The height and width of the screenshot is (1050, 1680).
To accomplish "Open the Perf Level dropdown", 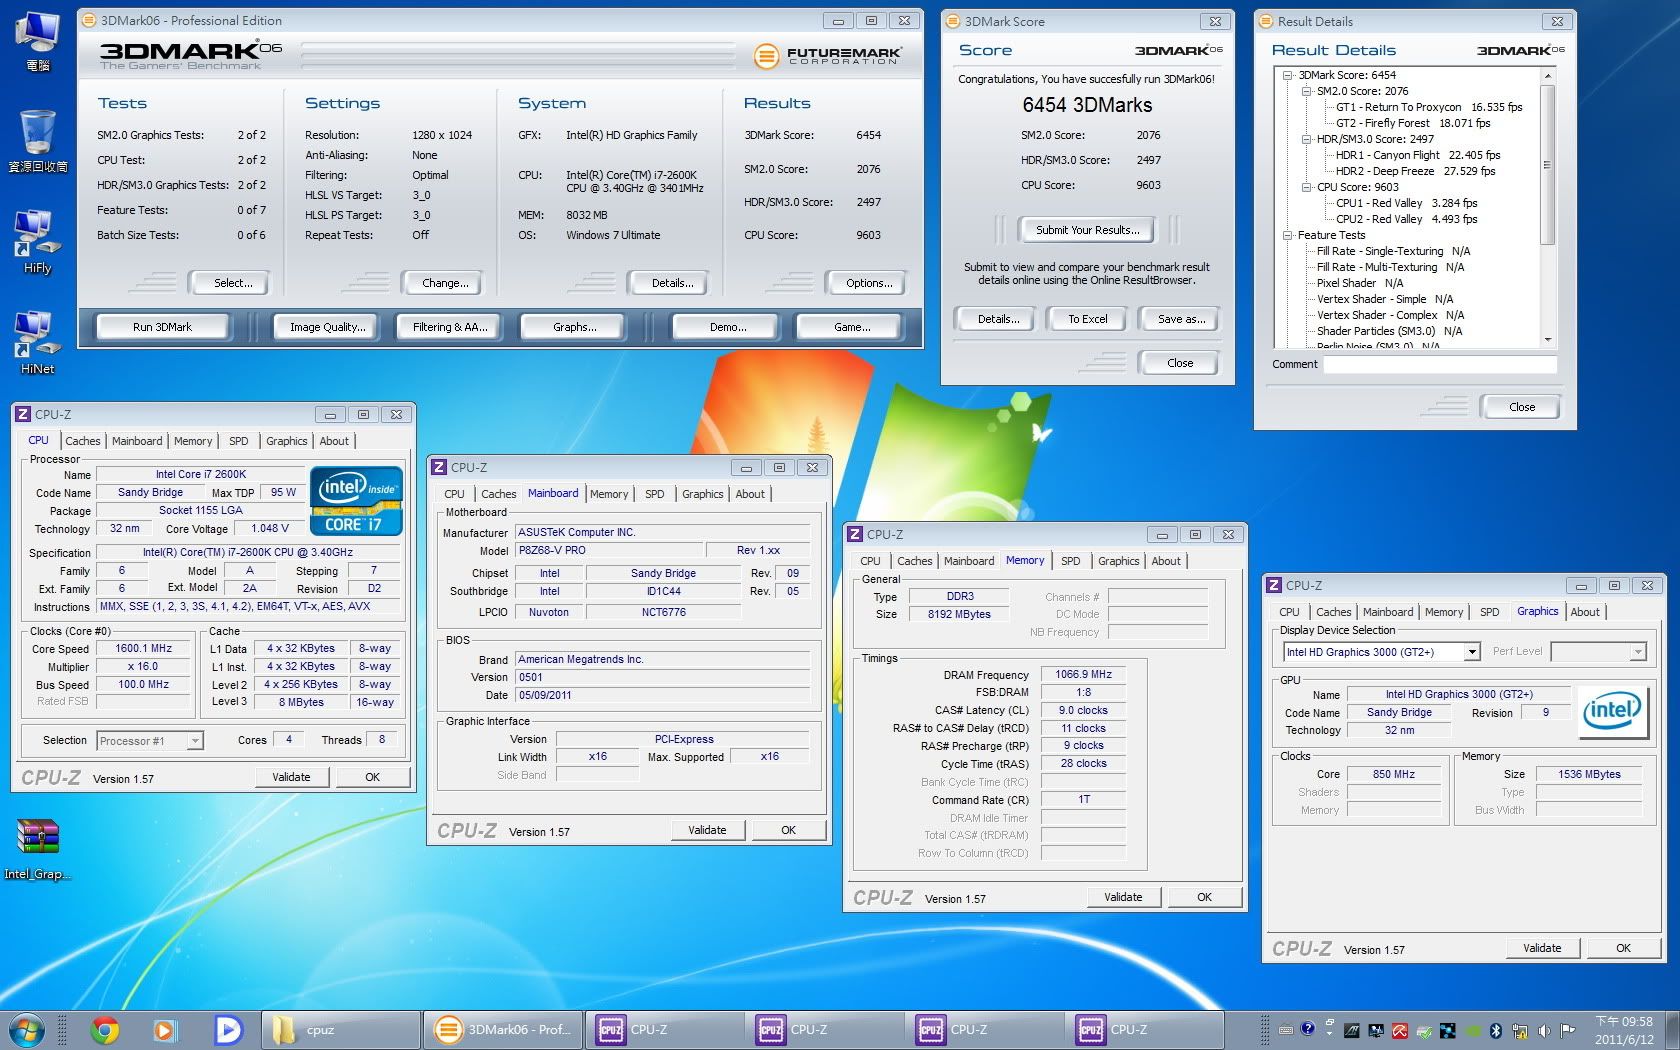I will click(1637, 652).
